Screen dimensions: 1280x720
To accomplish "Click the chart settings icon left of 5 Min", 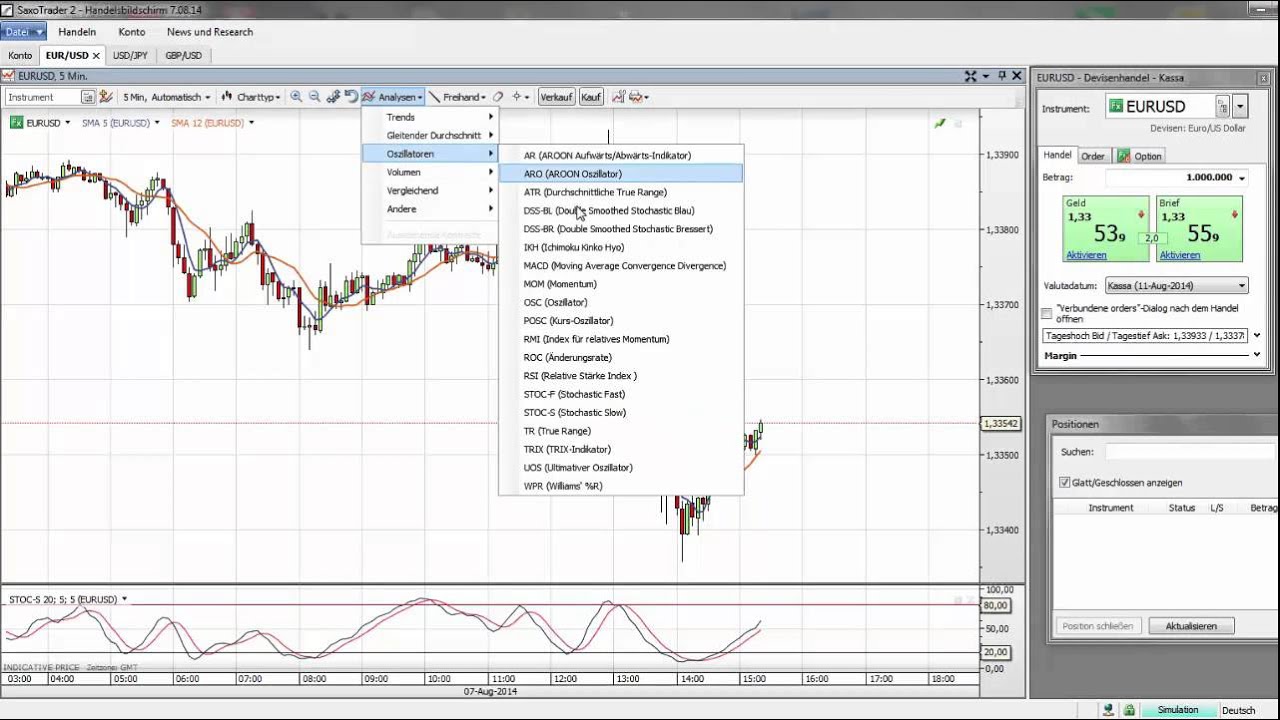I will click(x=106, y=97).
